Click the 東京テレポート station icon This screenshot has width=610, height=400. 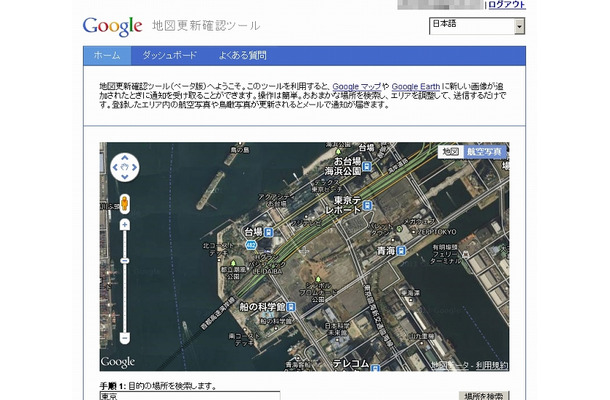tap(368, 205)
